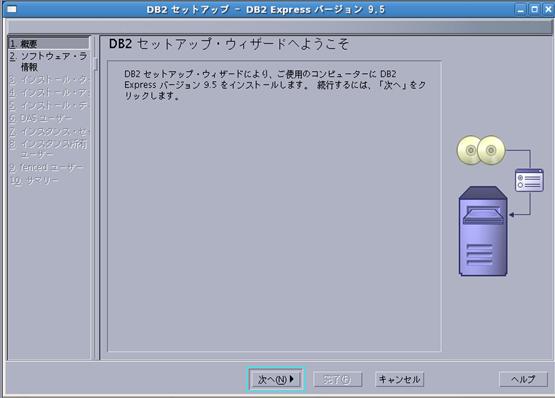Click the welcome paragraph mentioning Express バージョン 9.5
This screenshot has width=555, height=398.
click(x=275, y=85)
